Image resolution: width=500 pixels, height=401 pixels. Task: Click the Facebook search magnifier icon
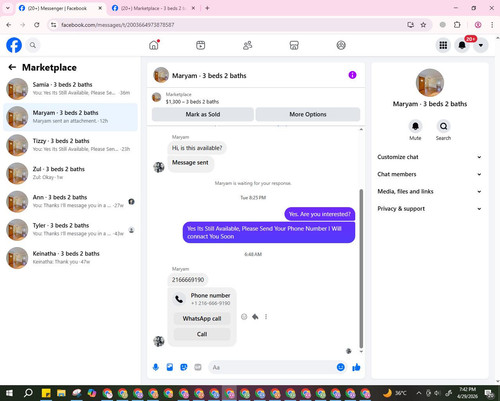coord(33,45)
